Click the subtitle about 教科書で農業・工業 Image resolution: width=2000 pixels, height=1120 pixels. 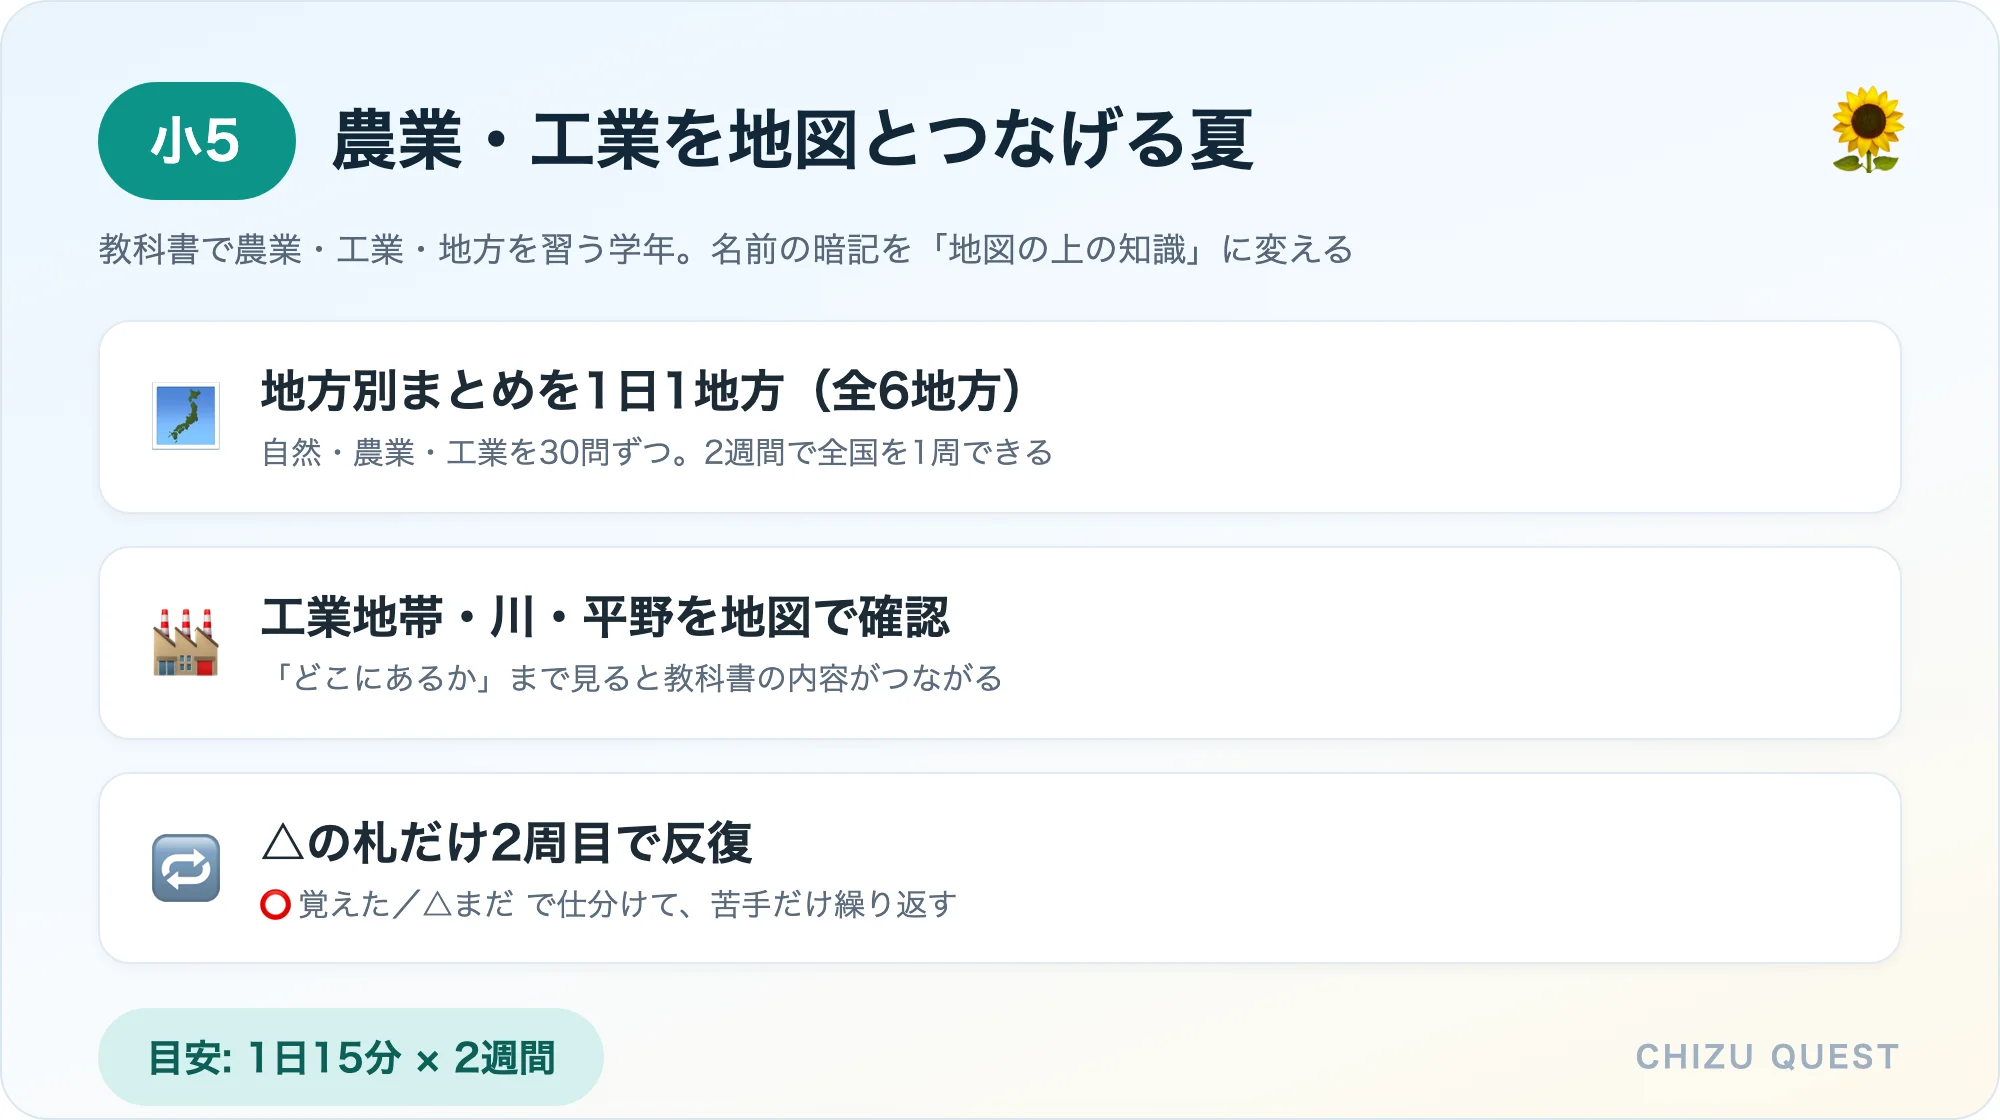click(726, 249)
